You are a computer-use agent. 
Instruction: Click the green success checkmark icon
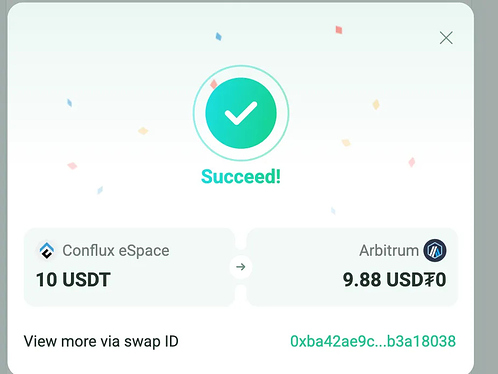pyautogui.click(x=241, y=113)
